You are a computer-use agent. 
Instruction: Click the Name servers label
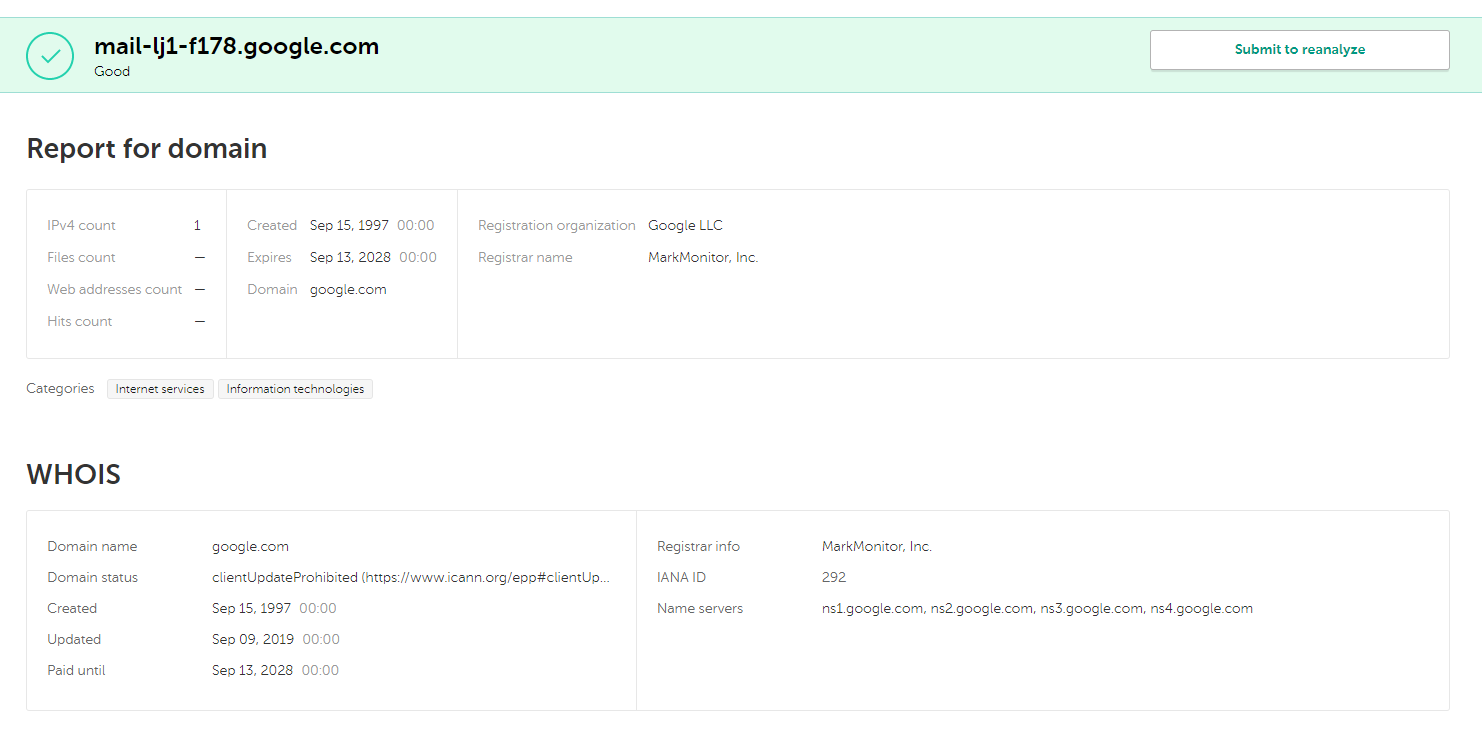pos(700,609)
